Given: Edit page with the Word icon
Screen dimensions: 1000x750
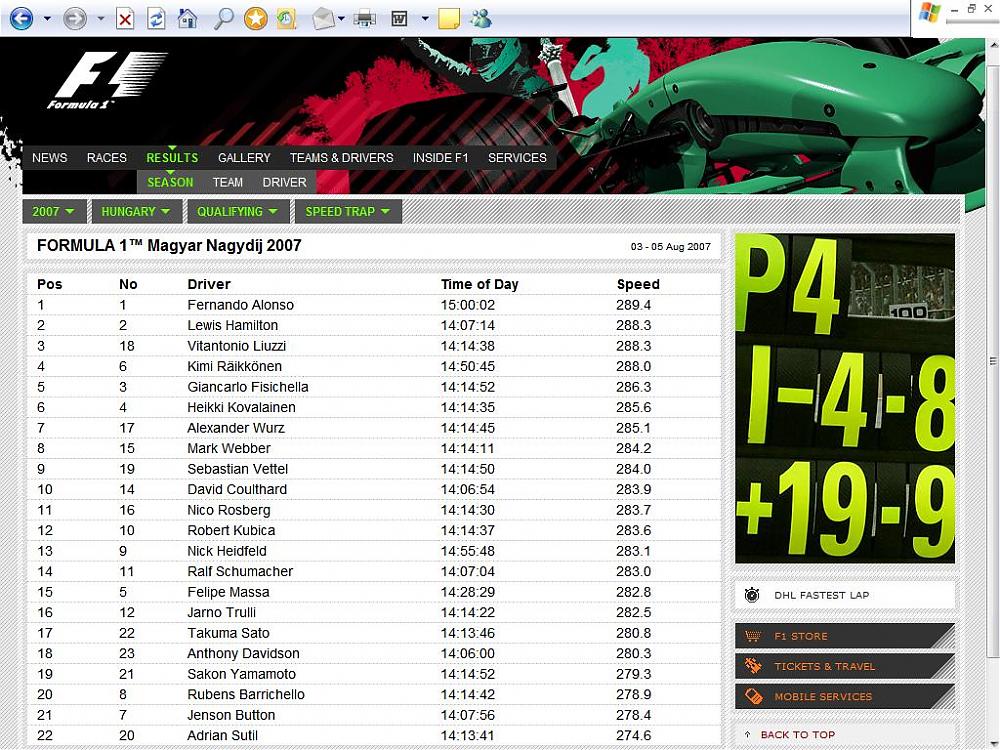Looking at the screenshot, I should click(399, 19).
